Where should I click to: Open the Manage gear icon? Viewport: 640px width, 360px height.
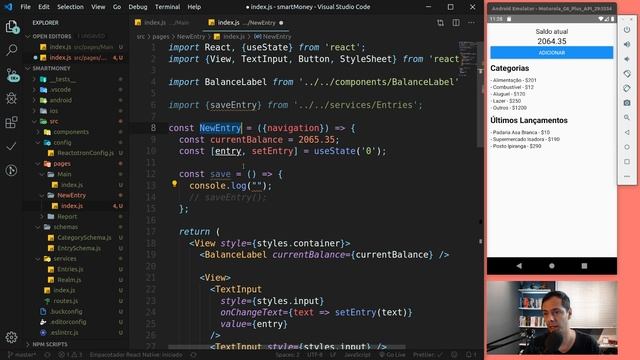pyautogui.click(x=11, y=337)
